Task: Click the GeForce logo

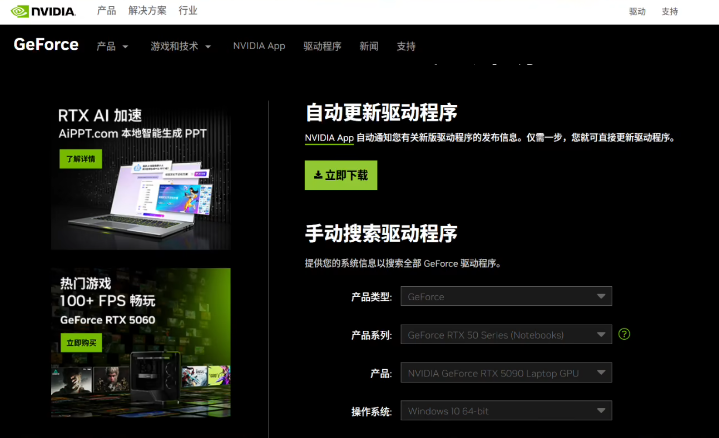Action: point(46,45)
